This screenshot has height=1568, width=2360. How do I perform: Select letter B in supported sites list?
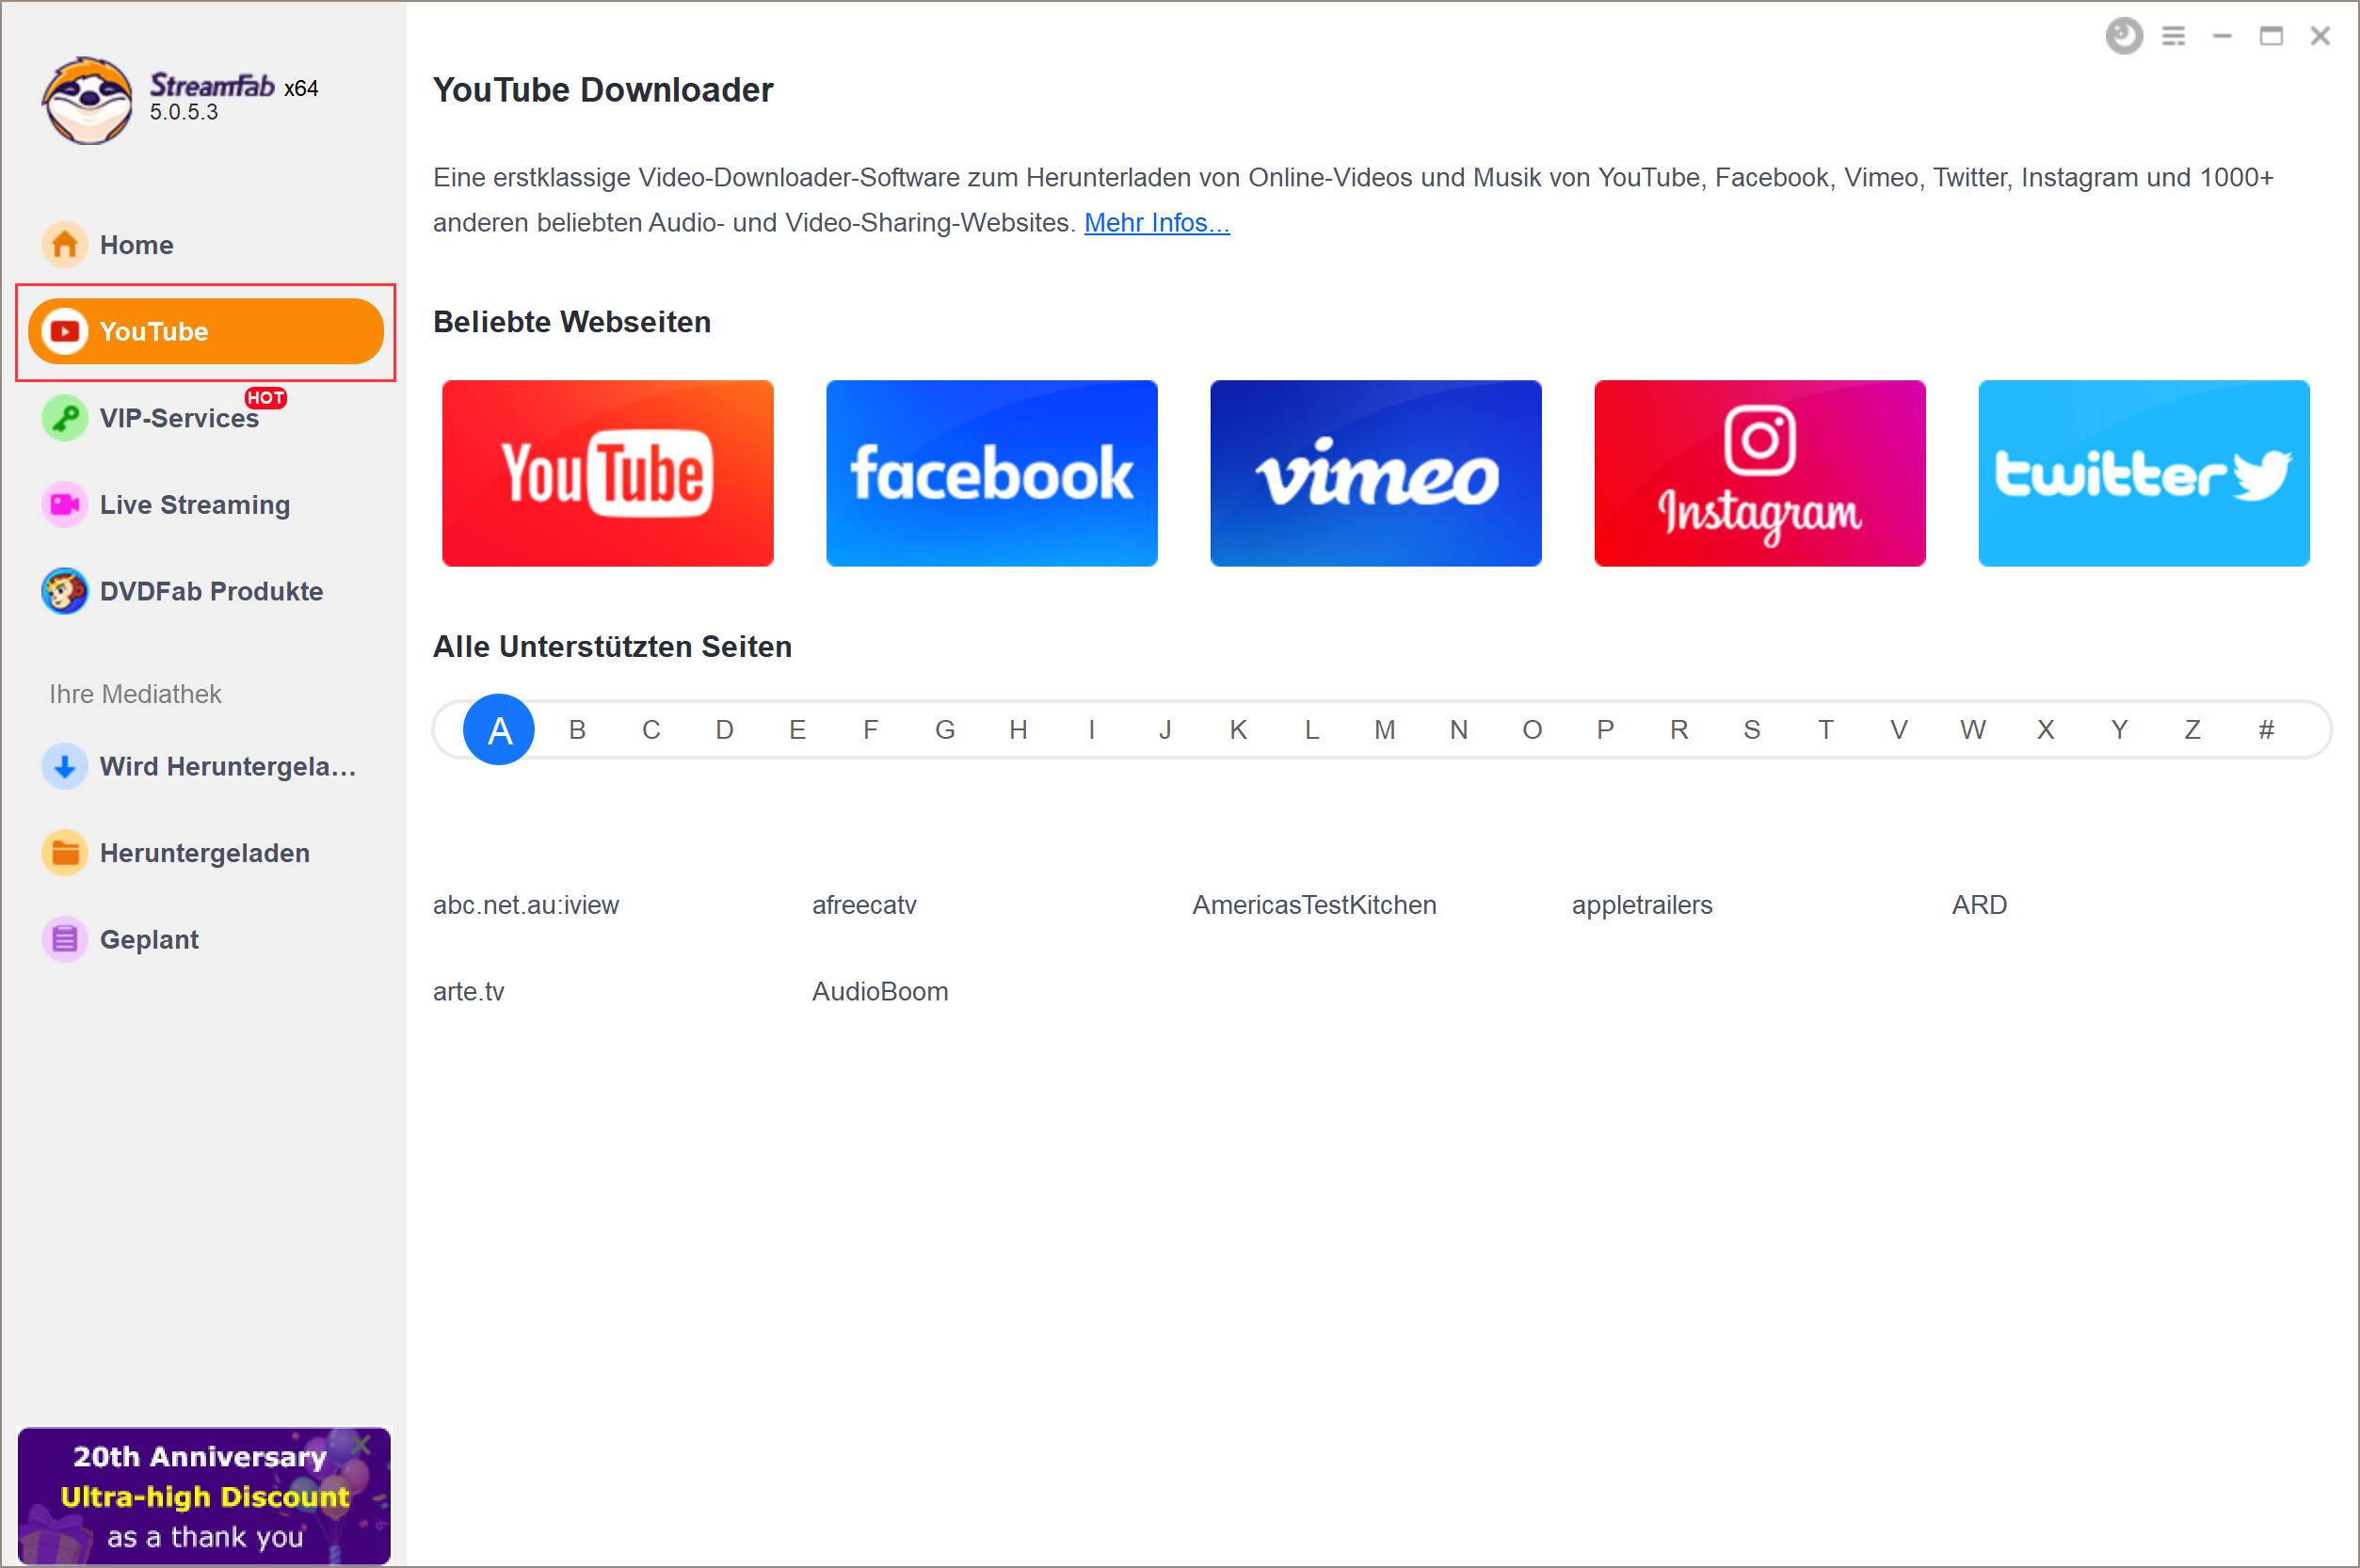click(x=574, y=729)
